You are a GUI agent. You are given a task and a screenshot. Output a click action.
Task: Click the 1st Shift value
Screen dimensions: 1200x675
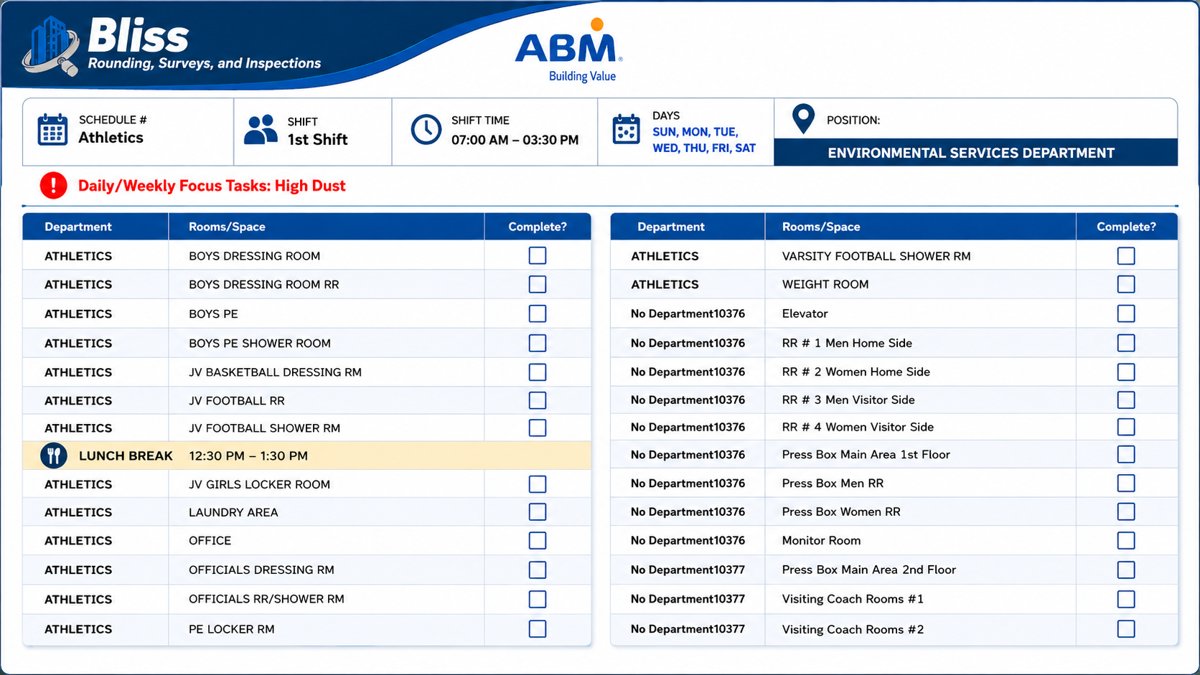point(318,140)
